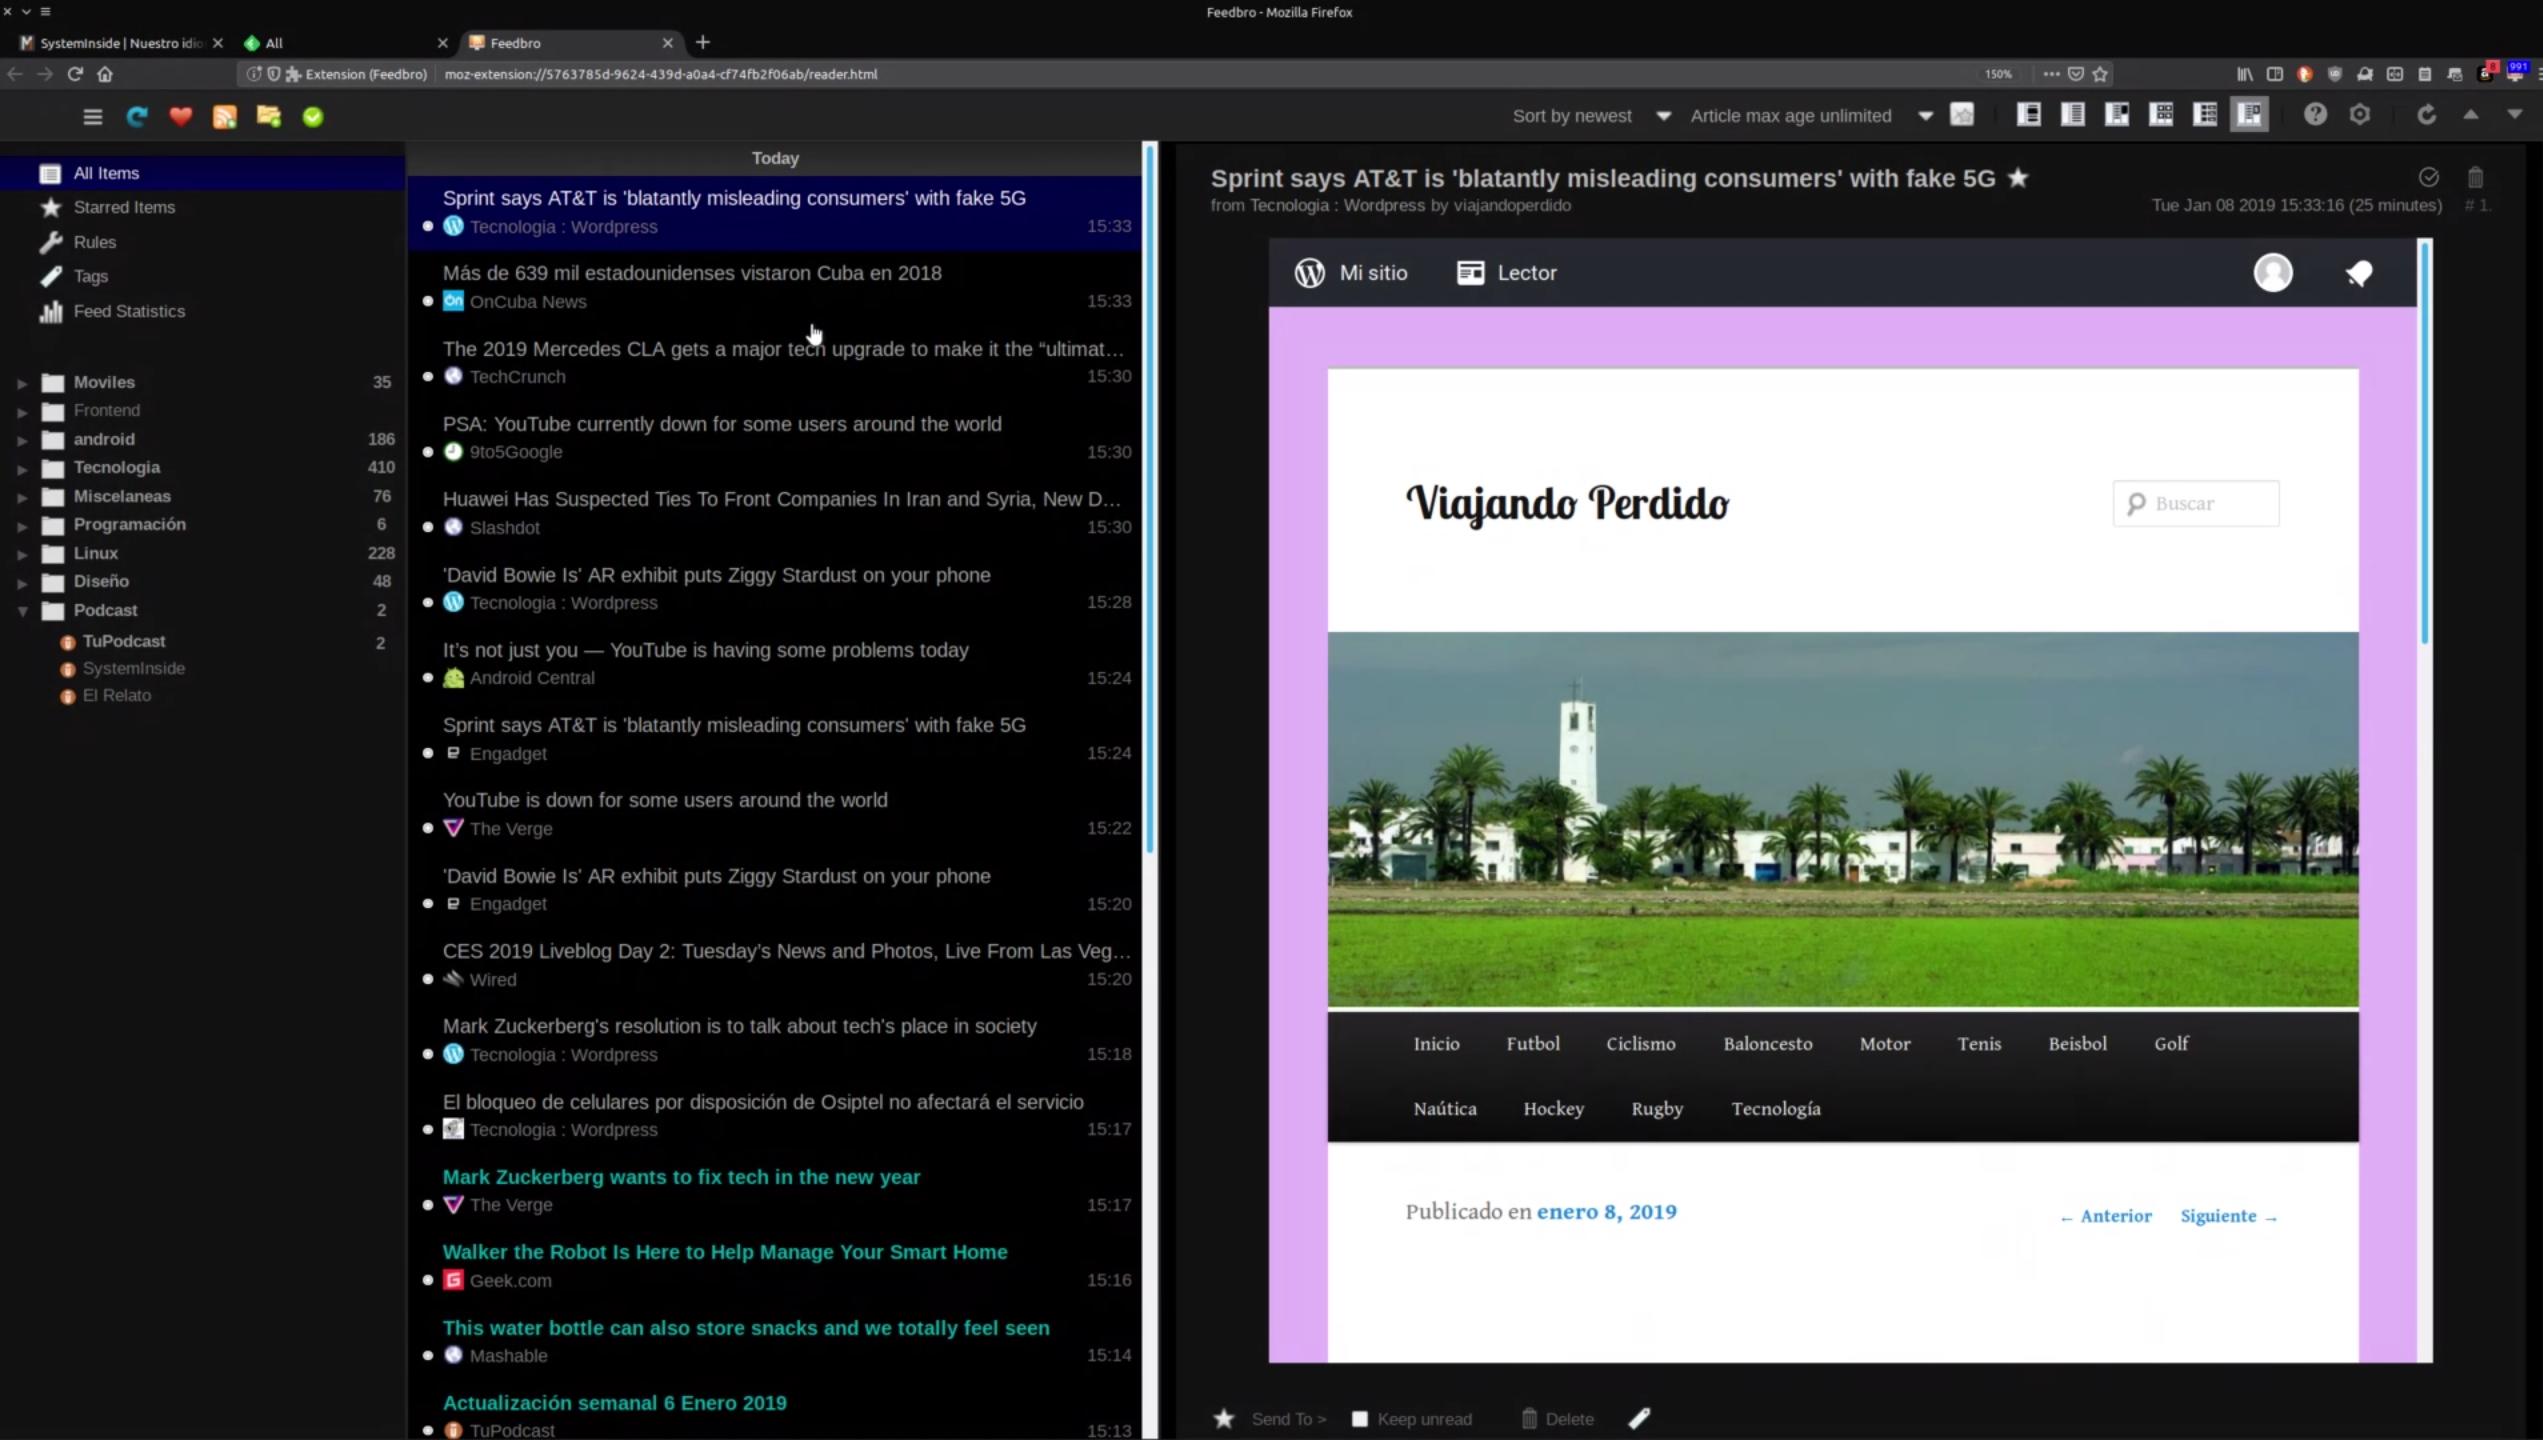The image size is (2543, 1440).
Task: Select Starred Items in the sidebar
Action: 122,207
